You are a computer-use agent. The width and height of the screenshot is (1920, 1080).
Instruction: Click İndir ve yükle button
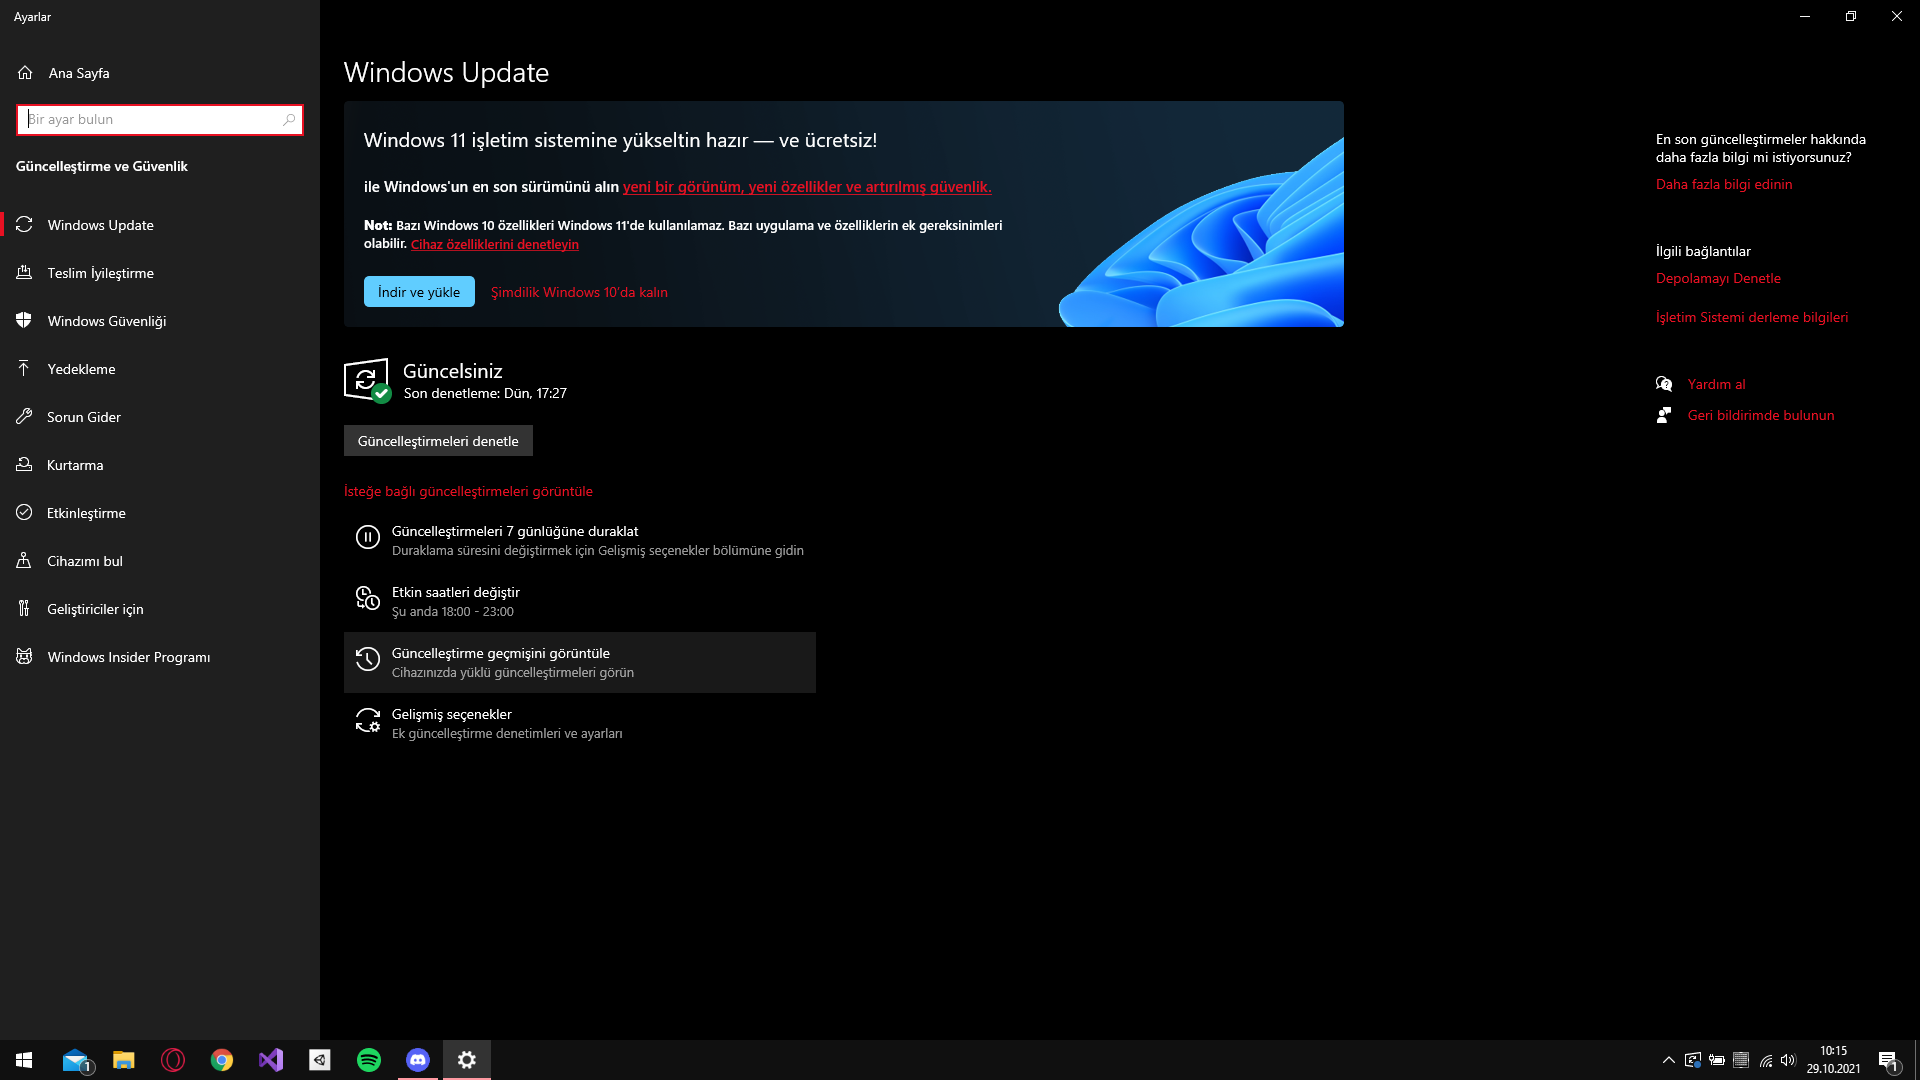(419, 292)
